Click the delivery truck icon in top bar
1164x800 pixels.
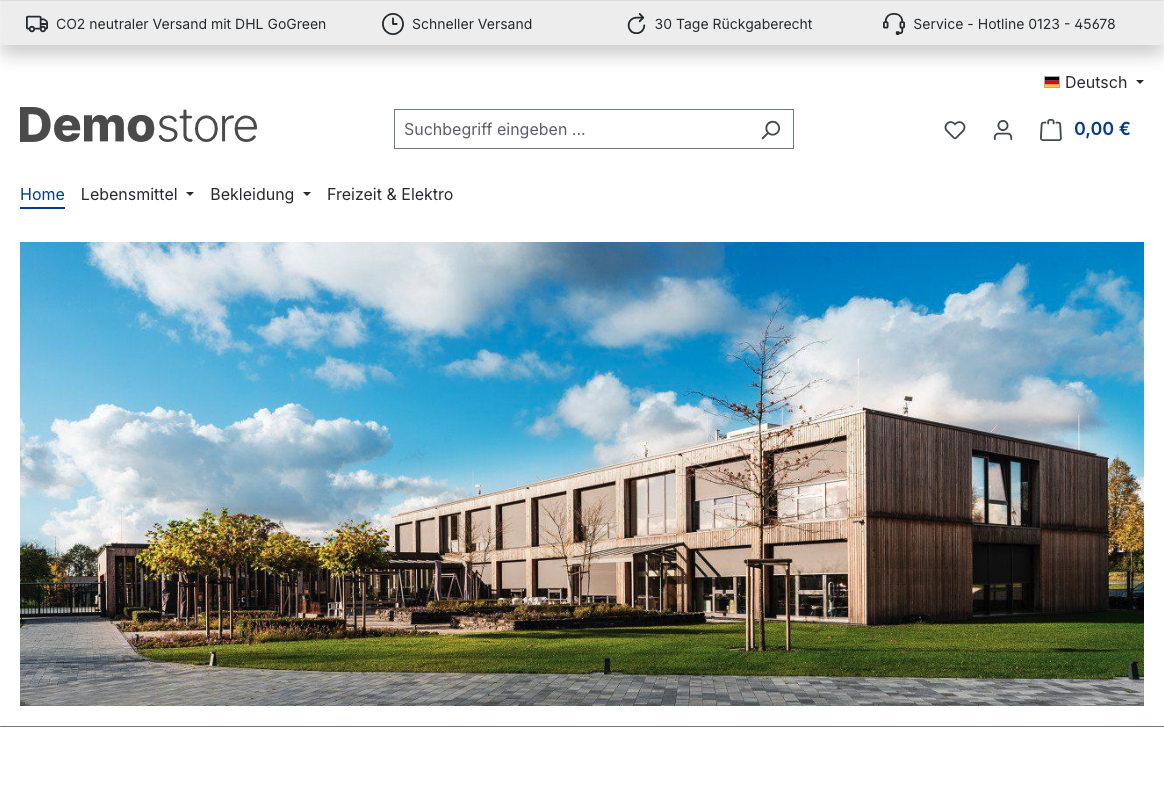[37, 24]
